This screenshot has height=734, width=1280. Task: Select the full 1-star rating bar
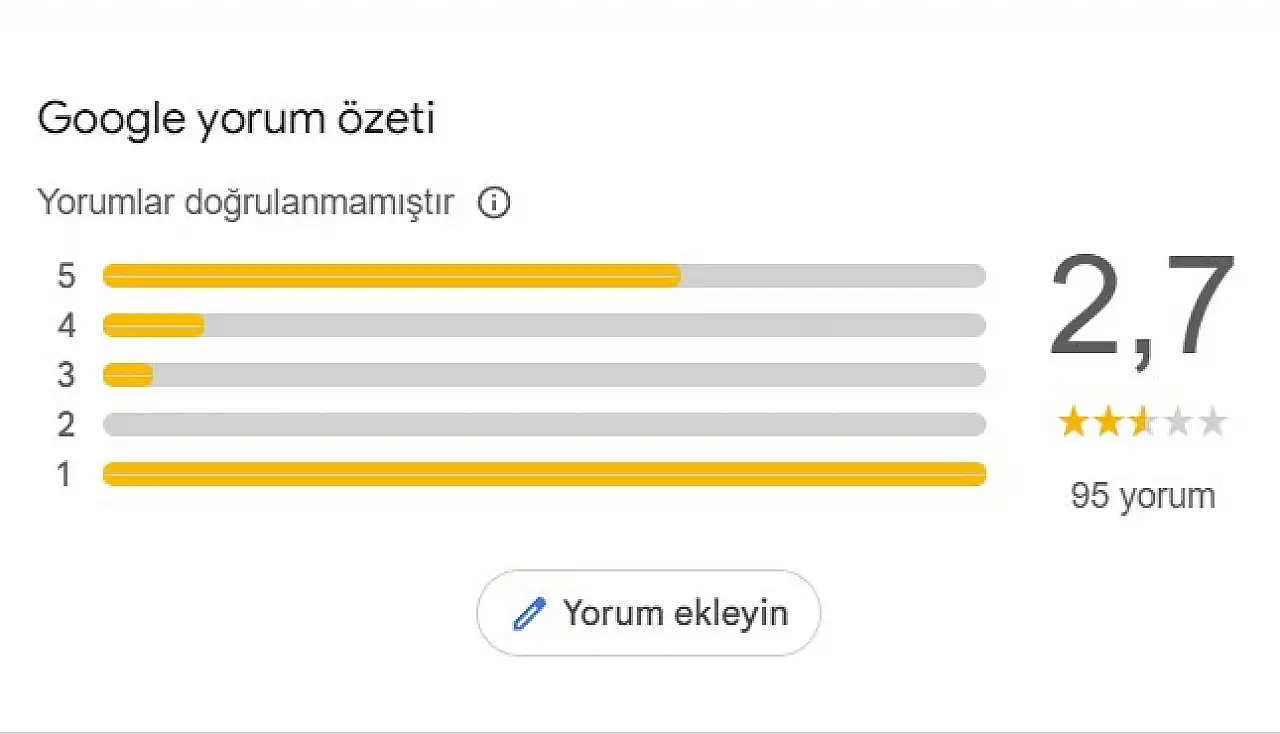(x=544, y=474)
